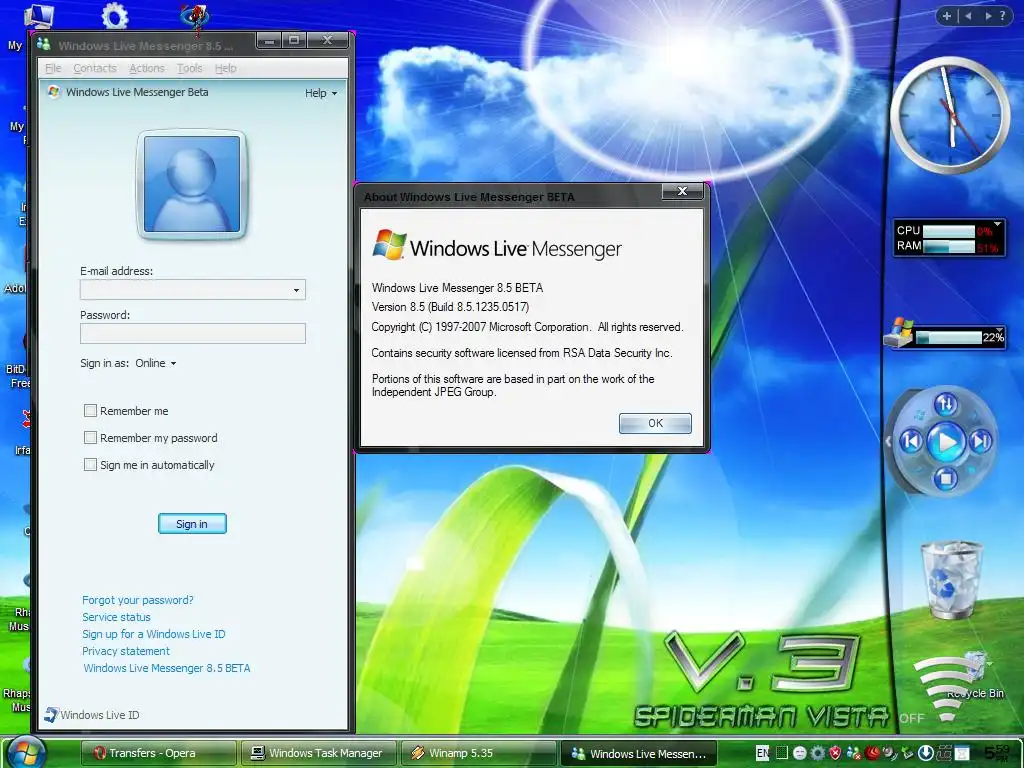This screenshot has height=768, width=1024.
Task: Click the Messenger butterfly icon beside Beta title
Action: (54, 92)
